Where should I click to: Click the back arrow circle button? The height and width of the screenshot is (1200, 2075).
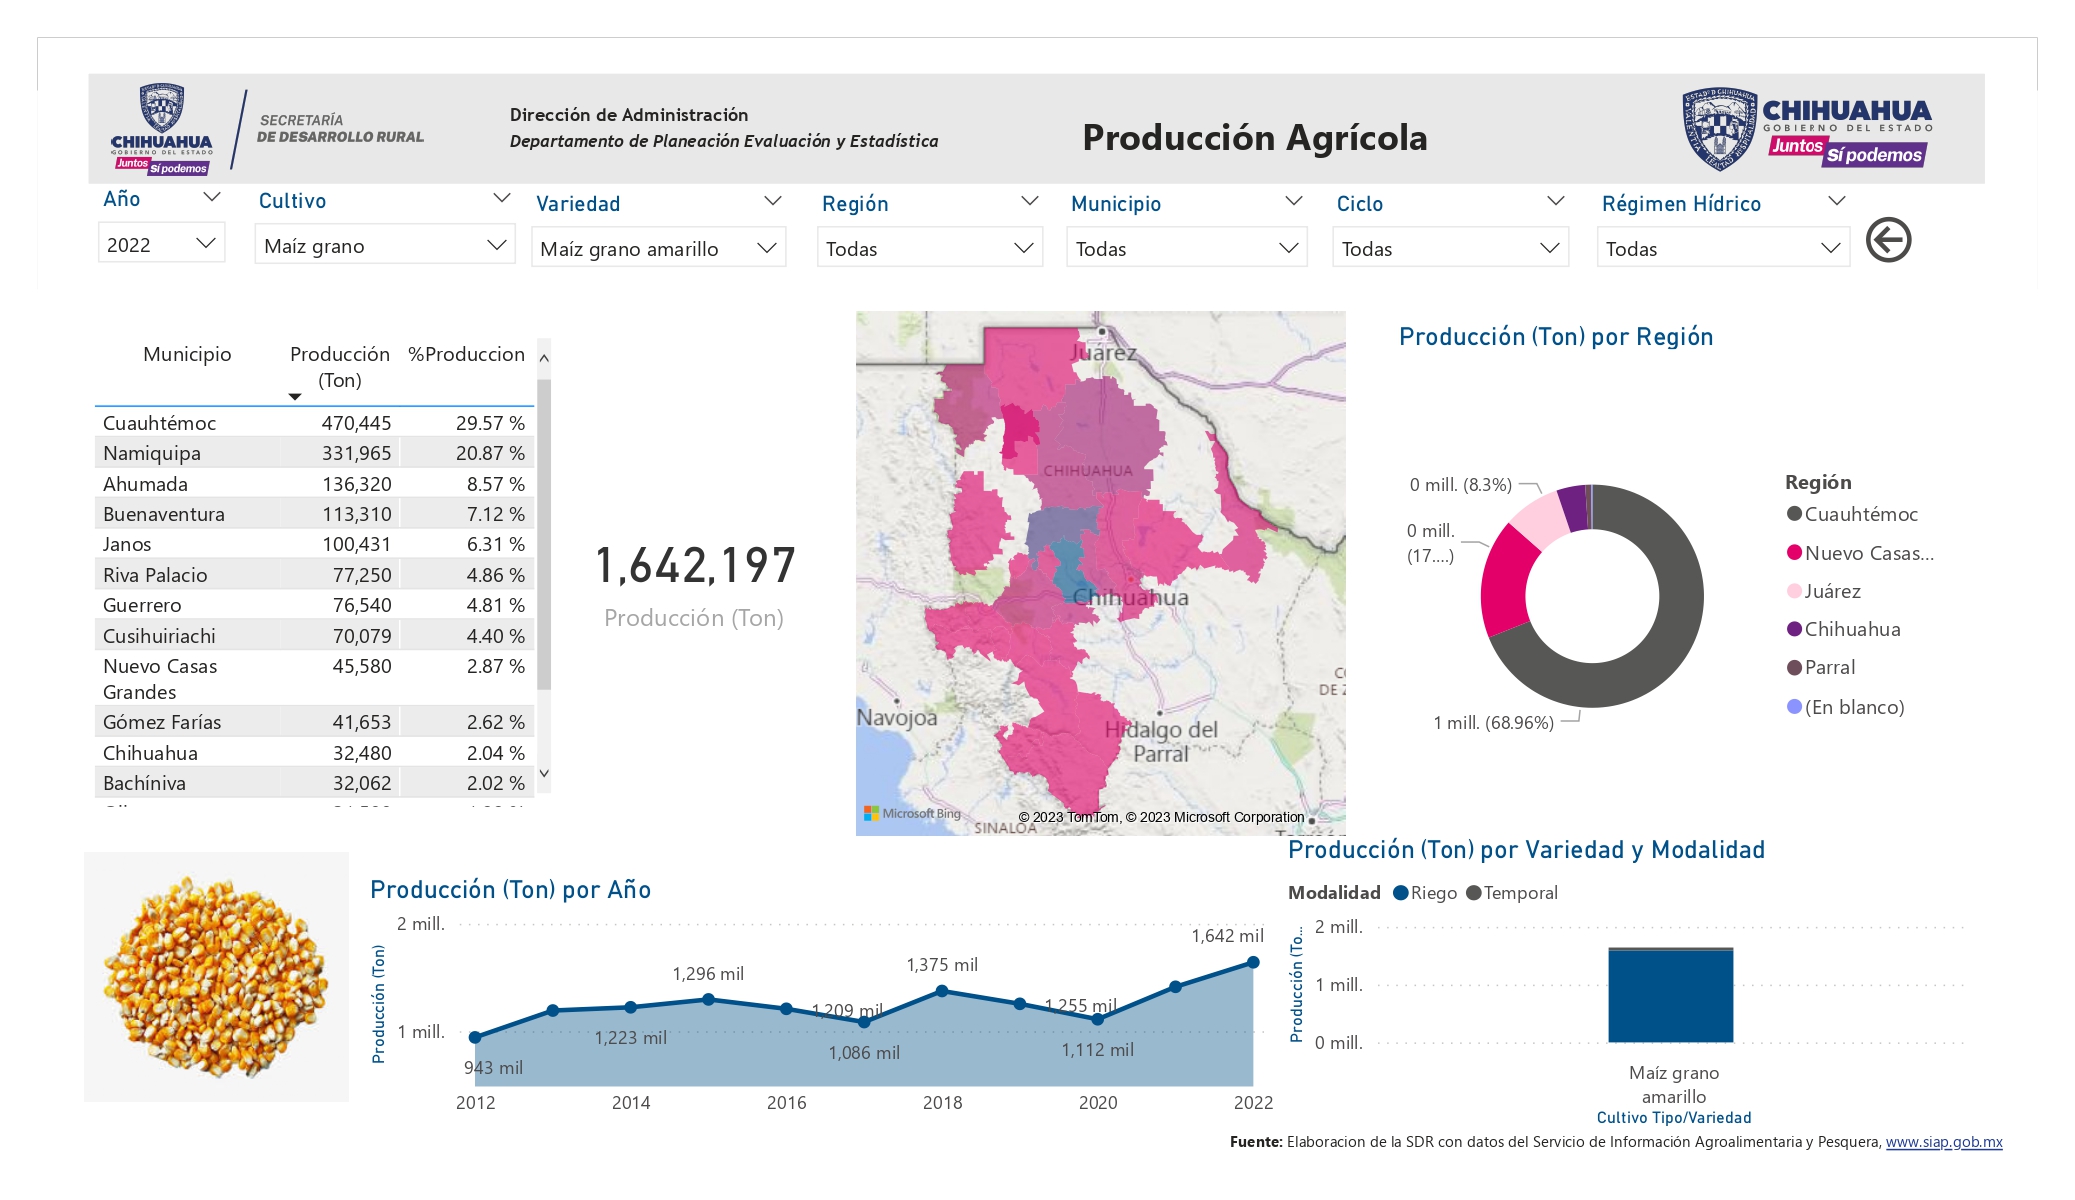[x=1888, y=240]
